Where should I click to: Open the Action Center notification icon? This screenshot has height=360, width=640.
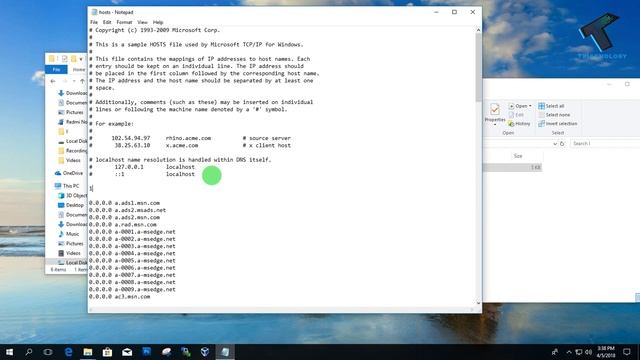(627, 352)
